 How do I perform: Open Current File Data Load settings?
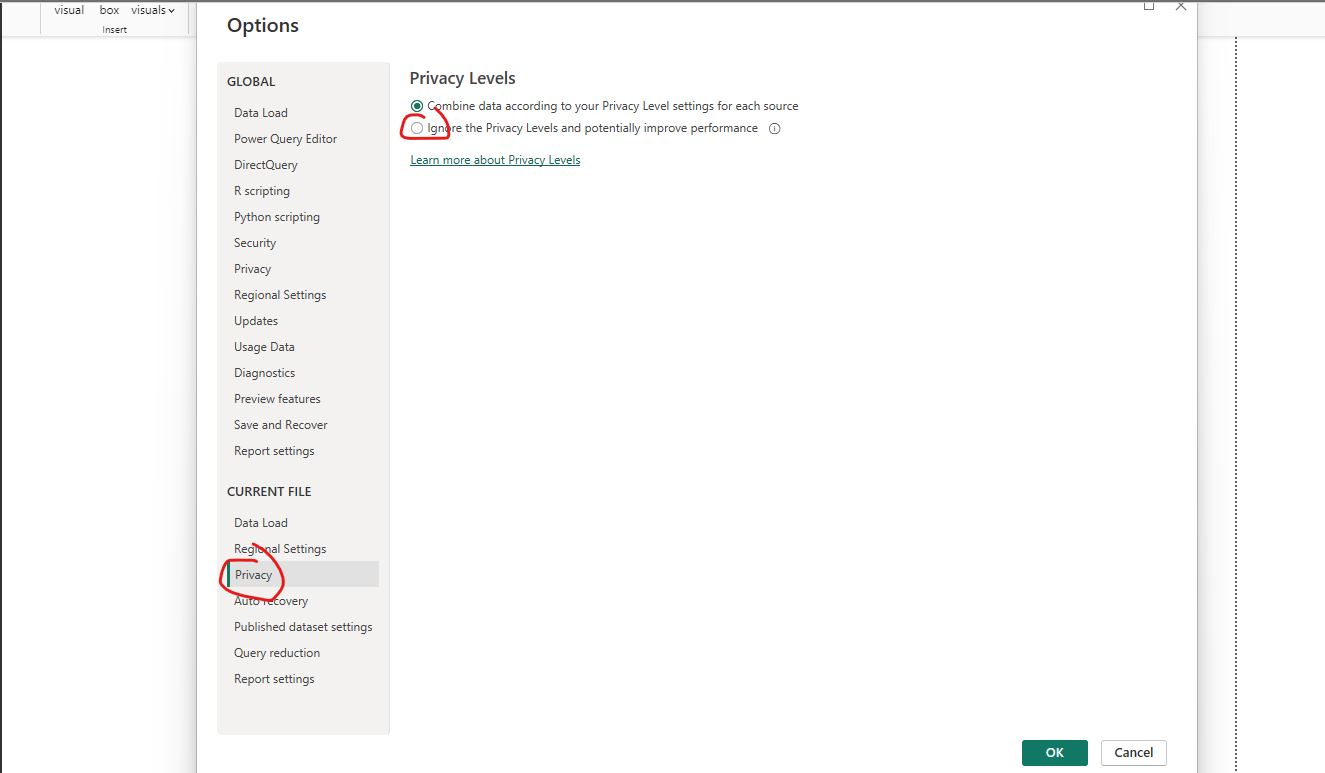coord(261,523)
